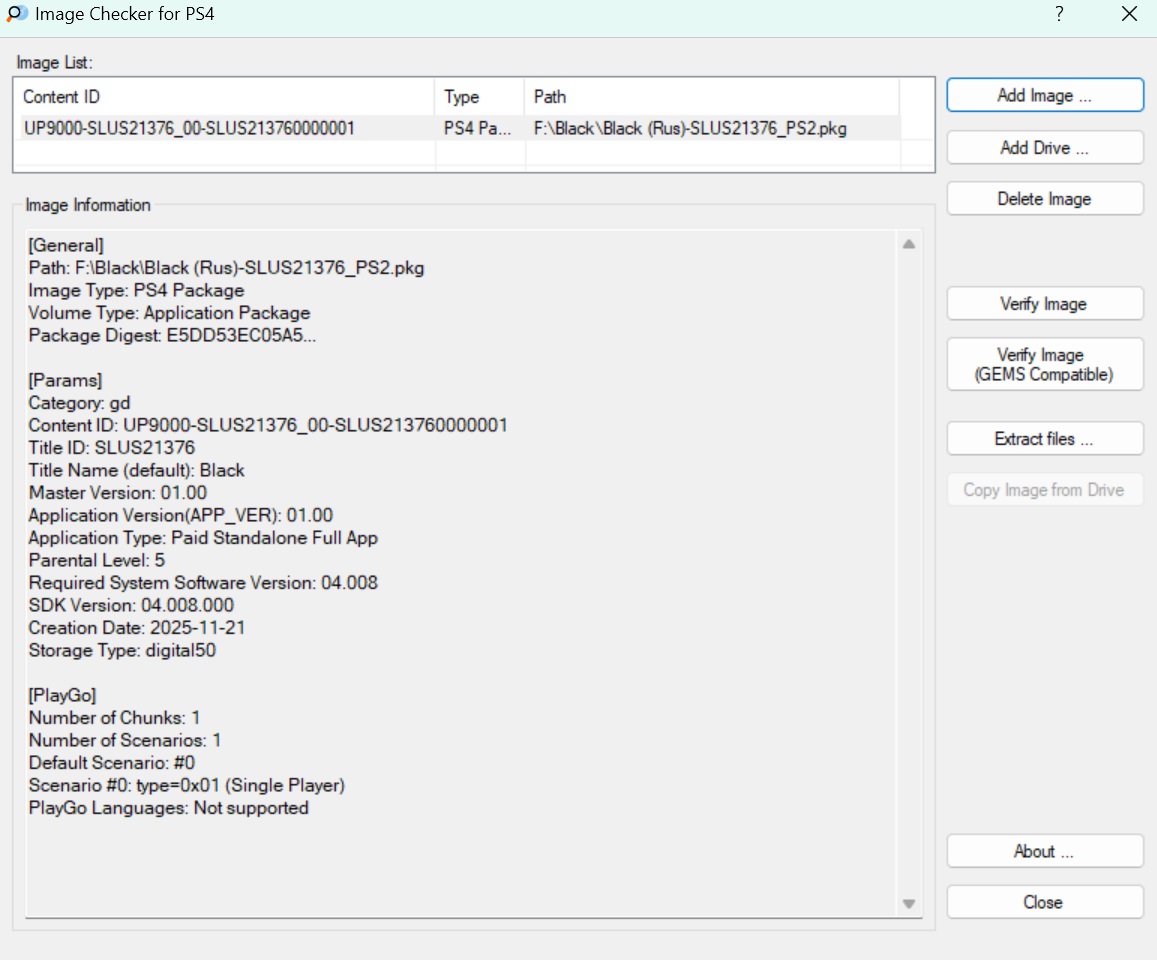The height and width of the screenshot is (960, 1157).
Task: Click the help question mark in title bar
Action: click(x=1059, y=14)
